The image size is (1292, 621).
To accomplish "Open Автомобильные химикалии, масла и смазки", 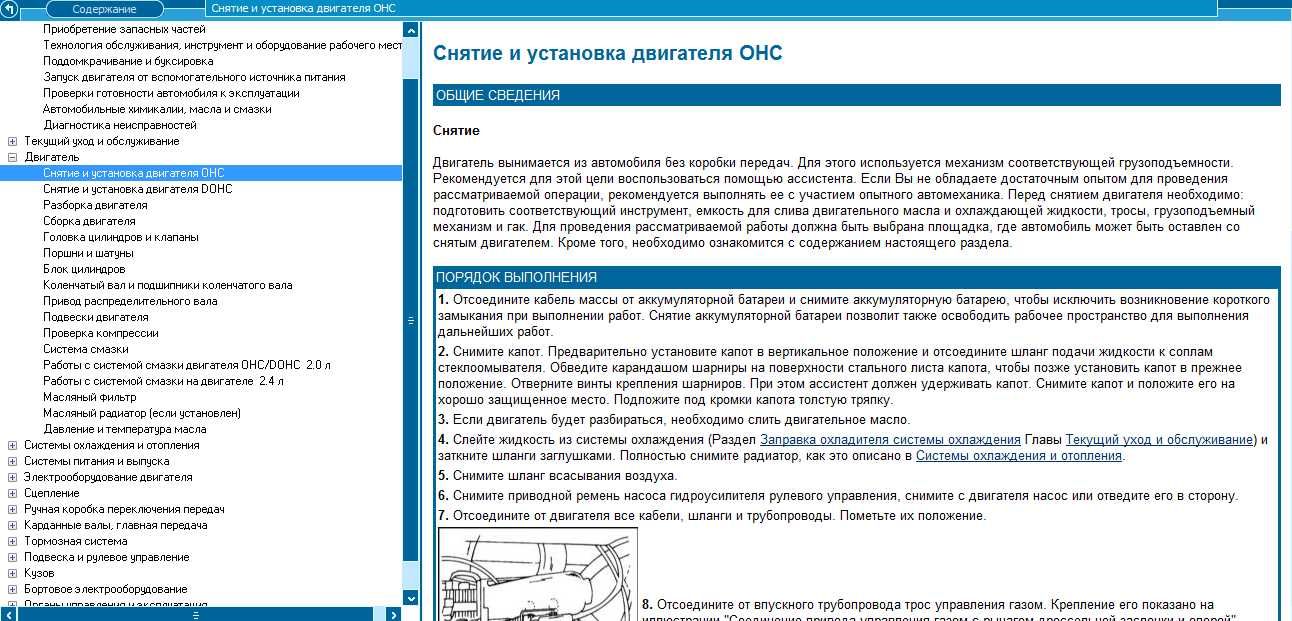I will pyautogui.click(x=157, y=109).
